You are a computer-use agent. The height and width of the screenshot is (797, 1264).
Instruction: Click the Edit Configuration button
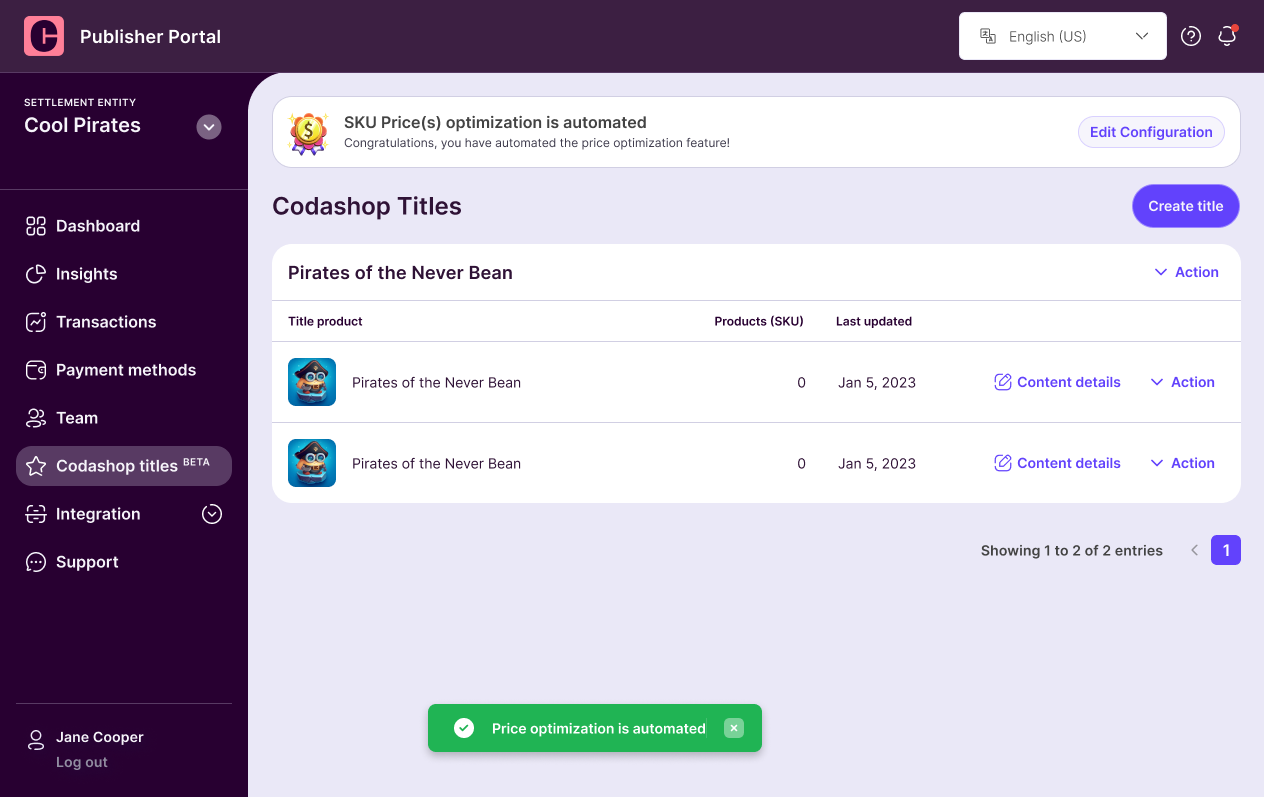[x=1151, y=132]
